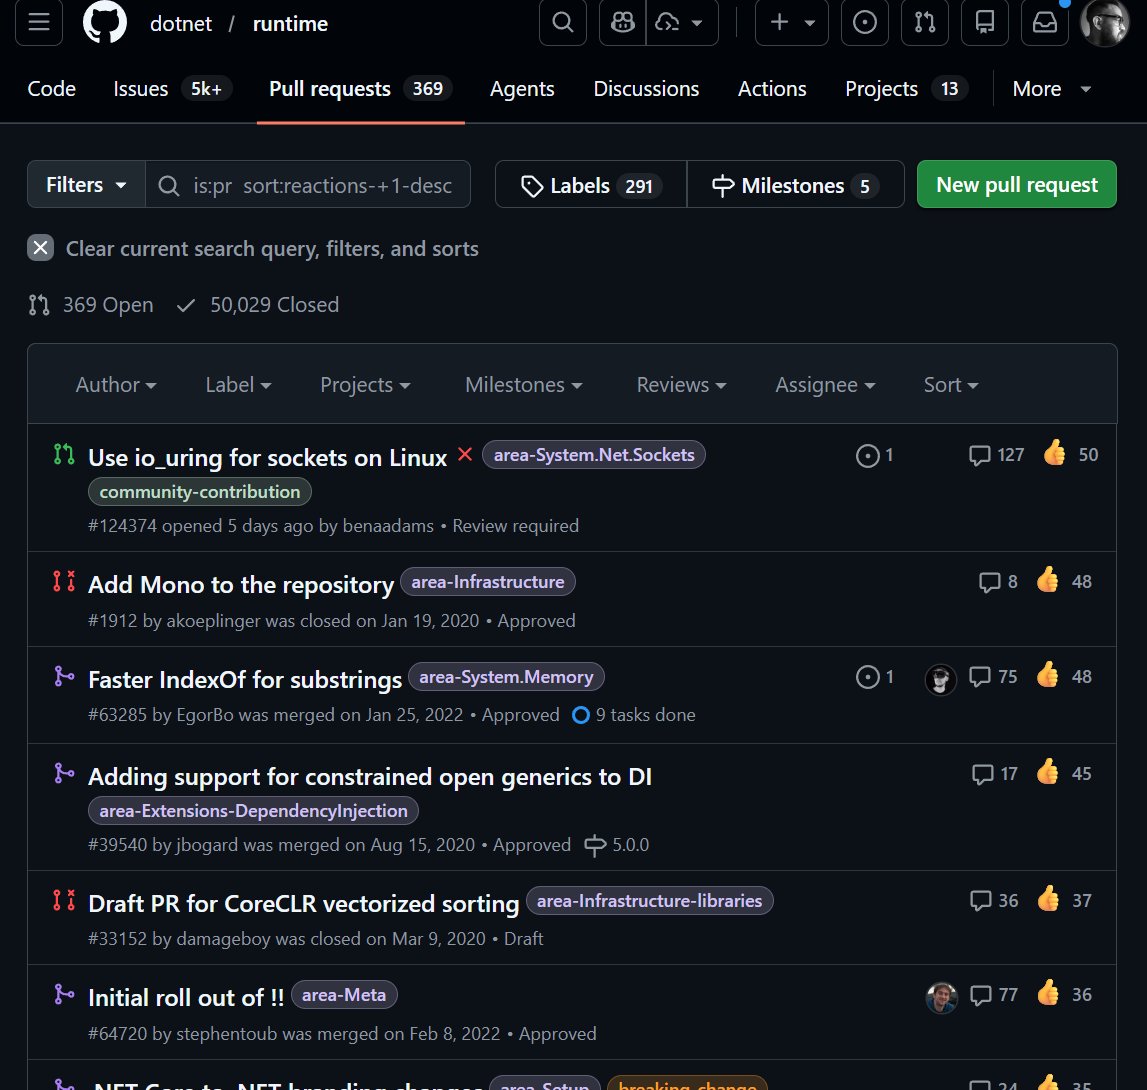Show the 50,029 Closed pull requests
1147x1090 pixels.
(258, 304)
